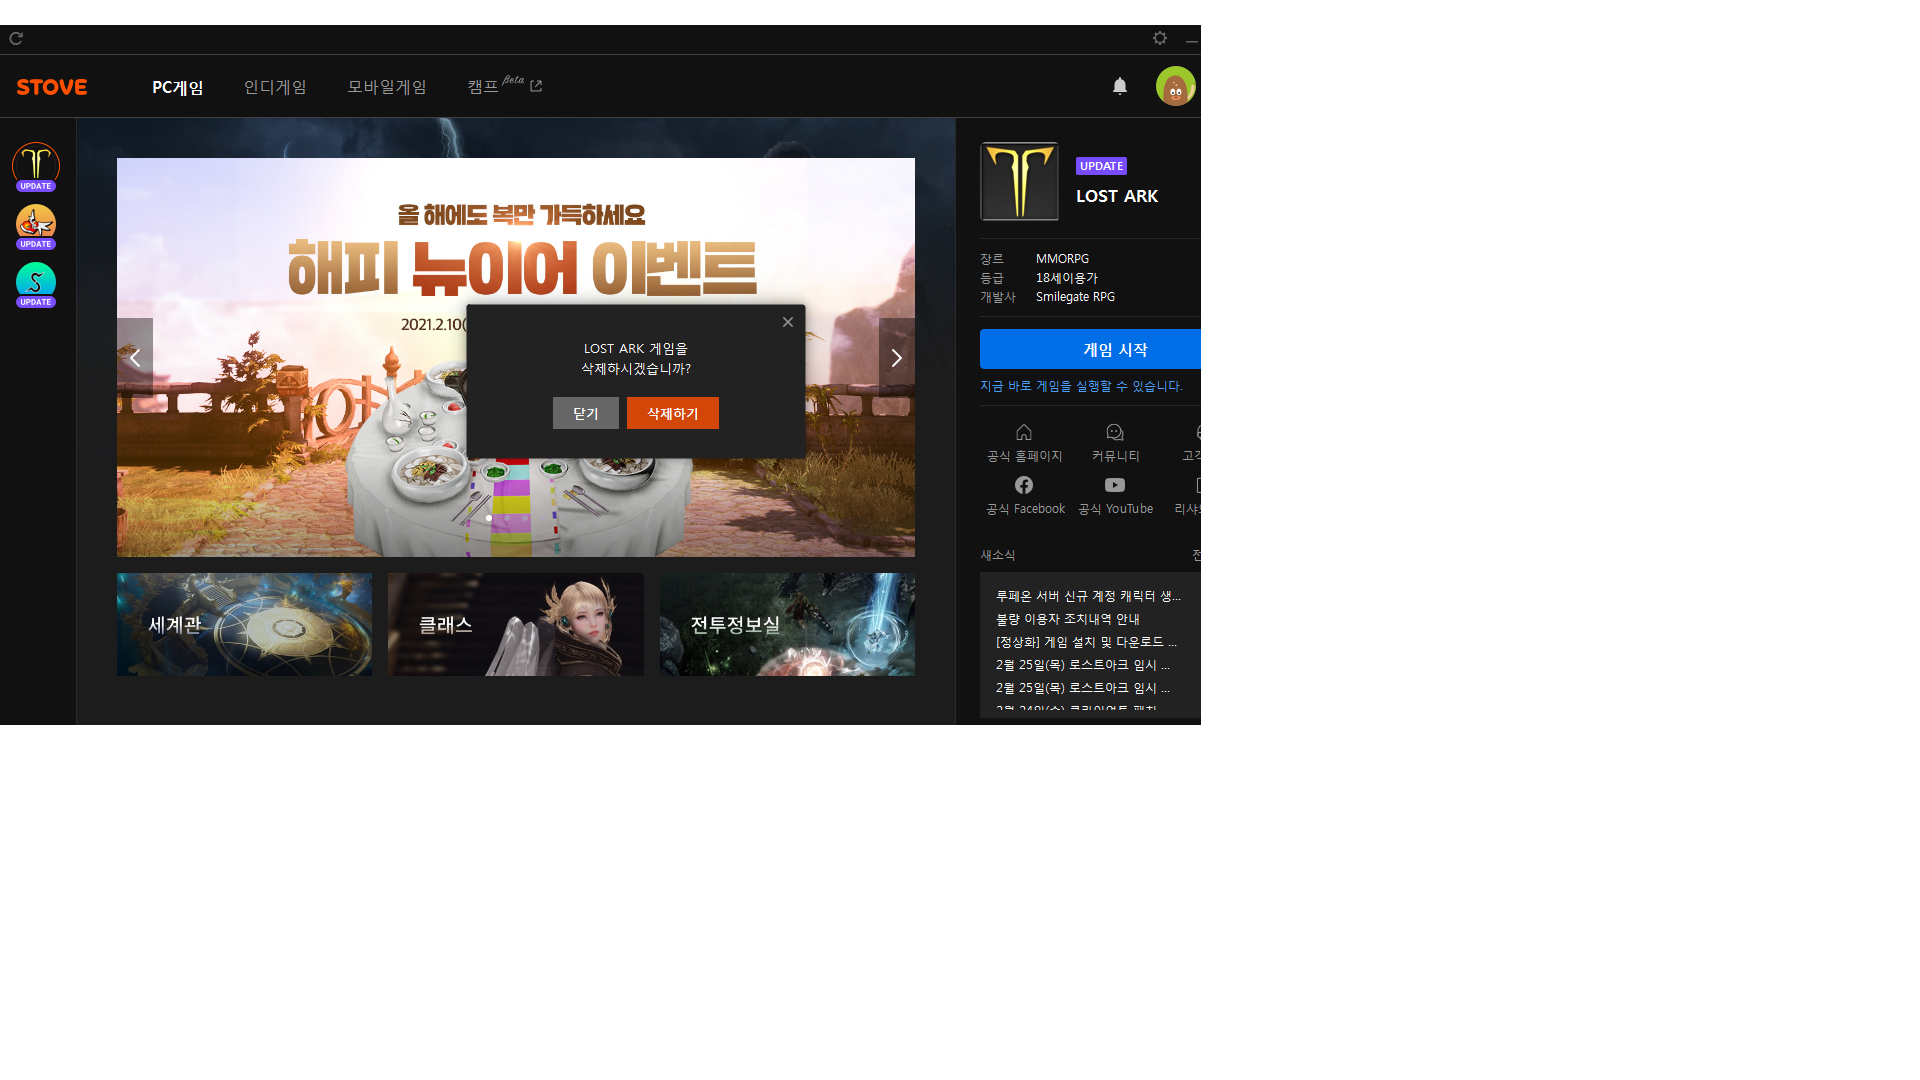Click the 닫기 button
This screenshot has height=1080, width=1920.
[x=586, y=413]
